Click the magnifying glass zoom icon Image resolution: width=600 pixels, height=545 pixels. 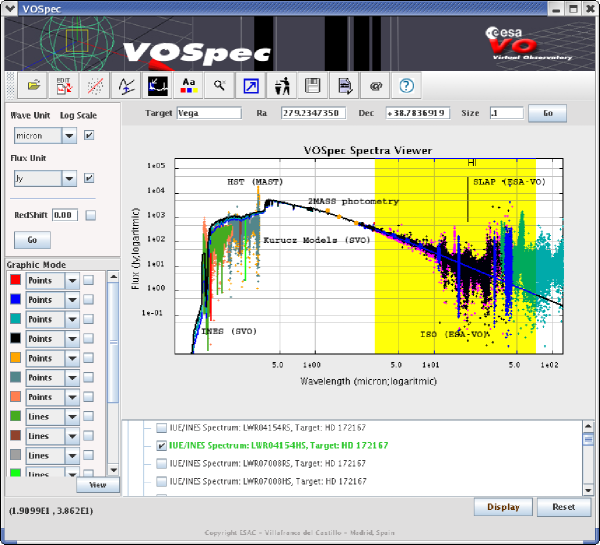pyautogui.click(x=218, y=85)
